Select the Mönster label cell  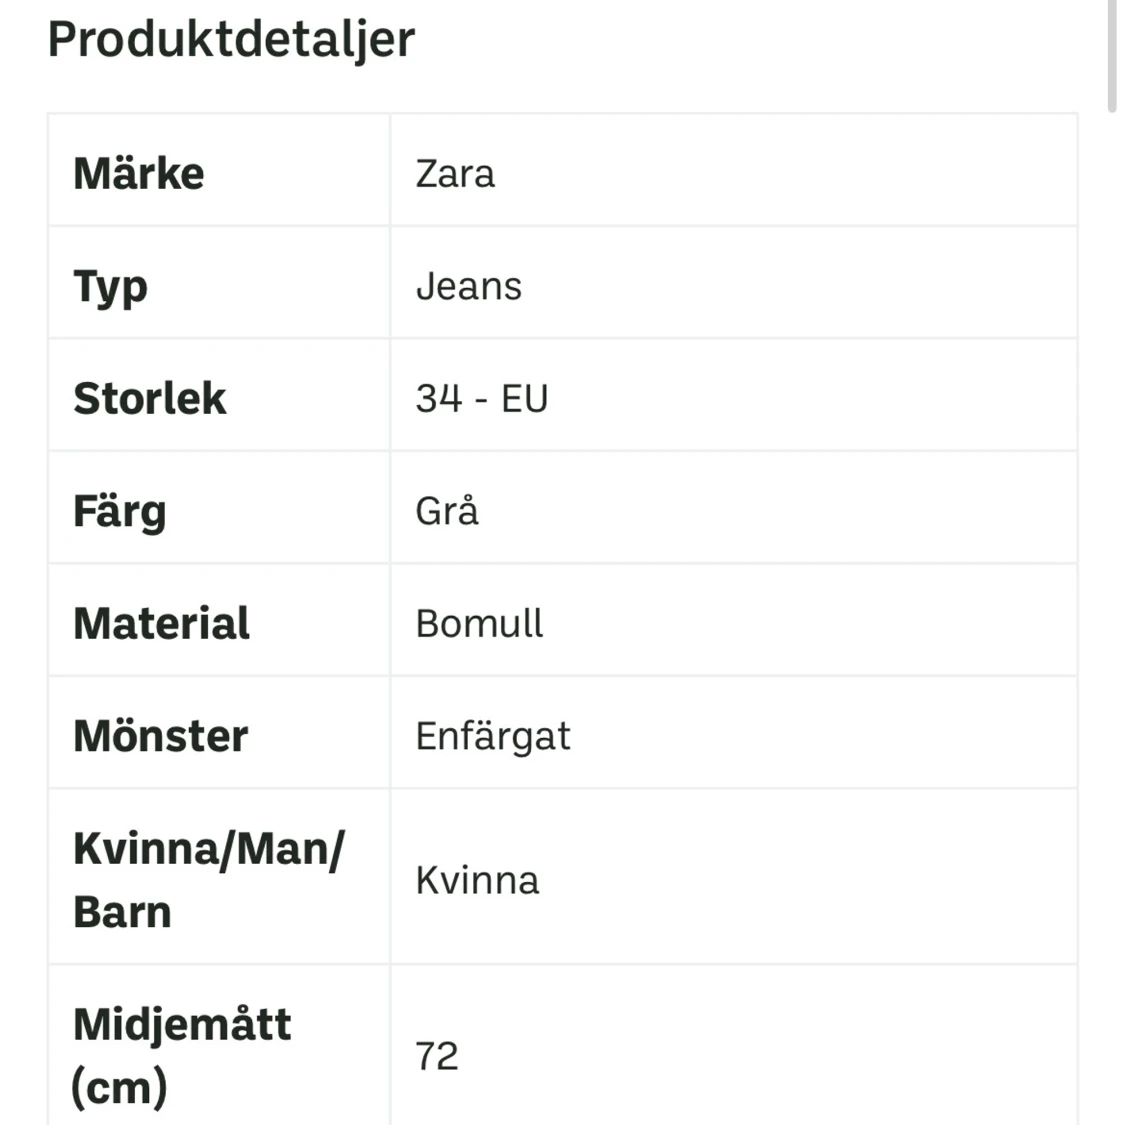coord(219,733)
